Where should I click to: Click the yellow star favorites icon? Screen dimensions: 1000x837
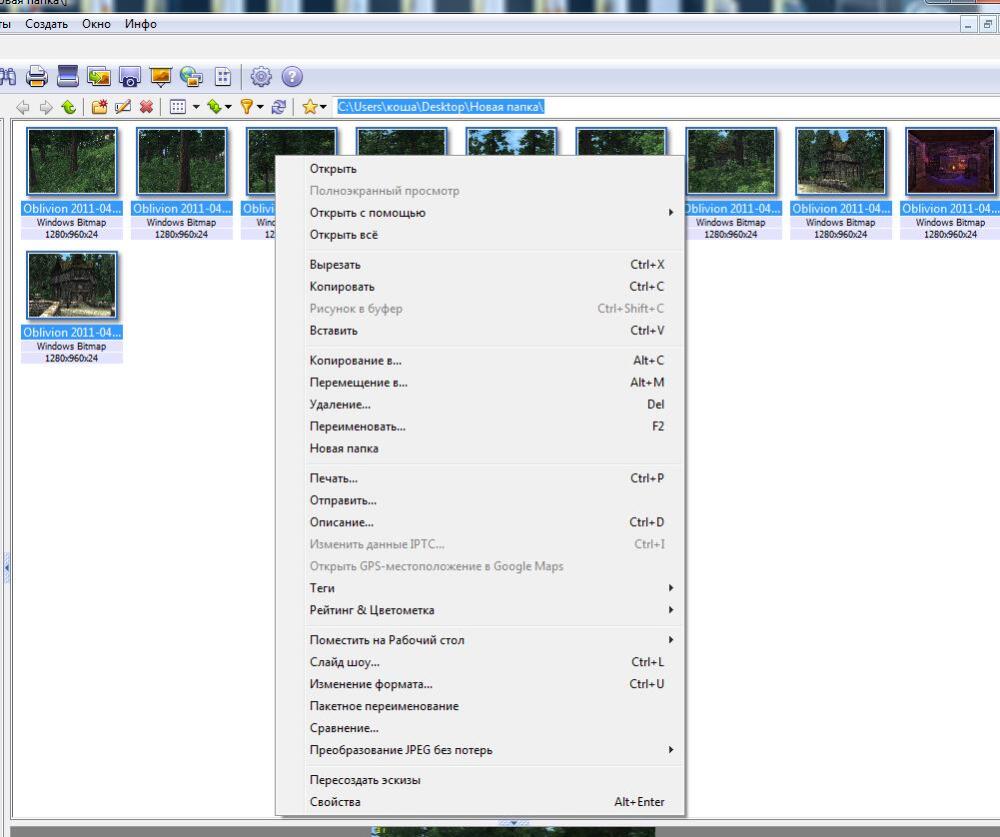309,107
